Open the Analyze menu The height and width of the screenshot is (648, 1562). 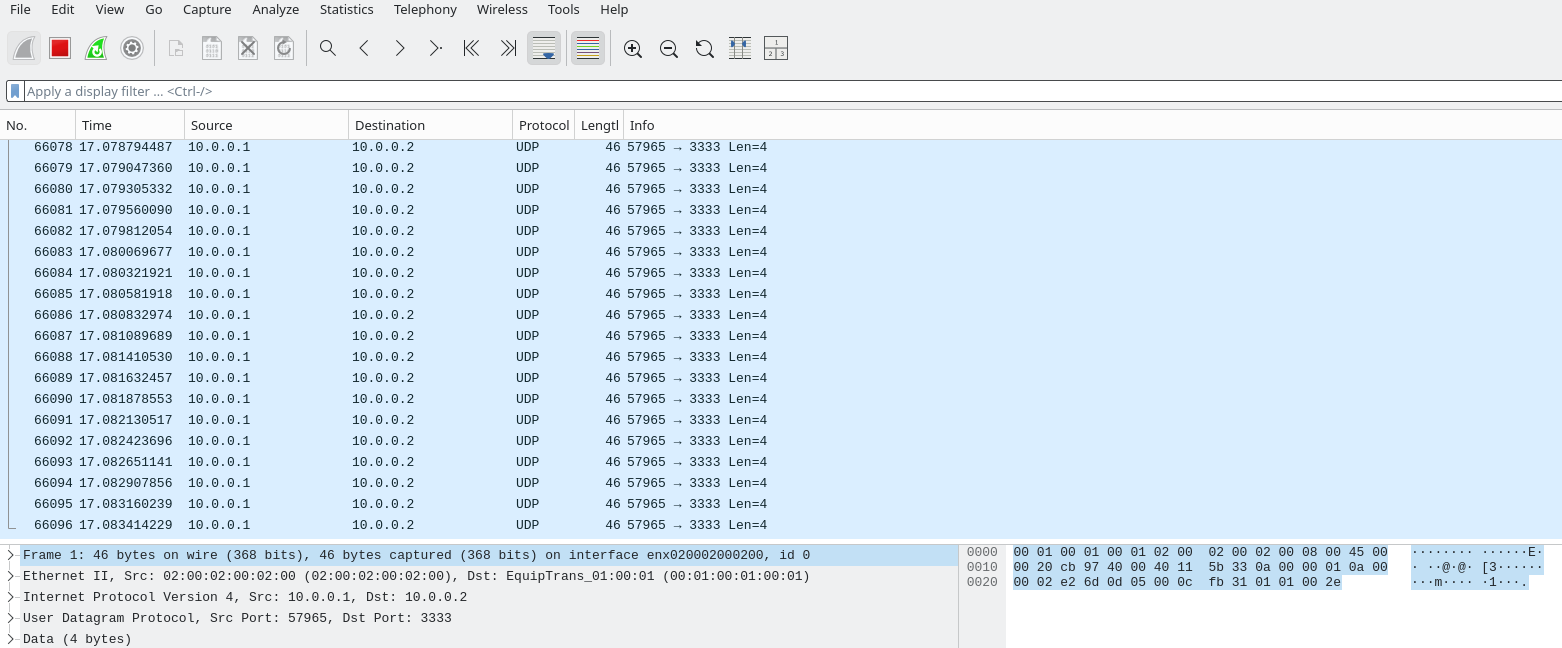pos(275,9)
